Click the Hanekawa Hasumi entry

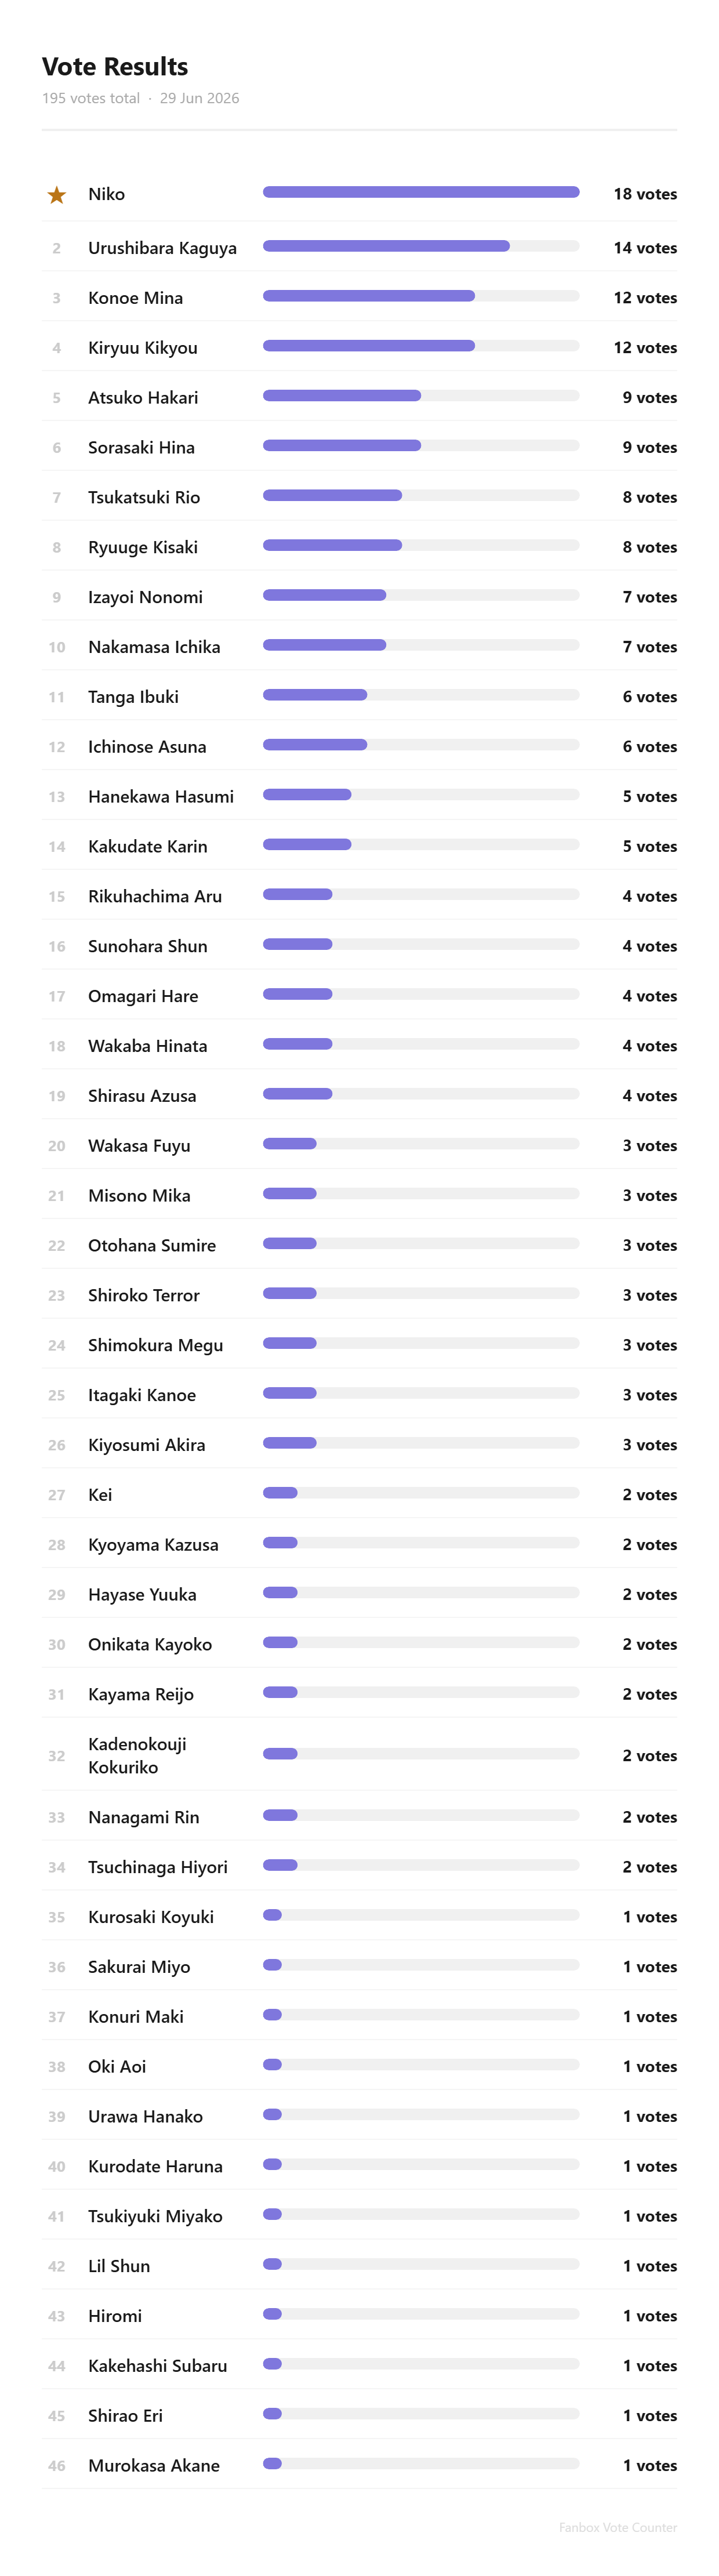point(359,796)
